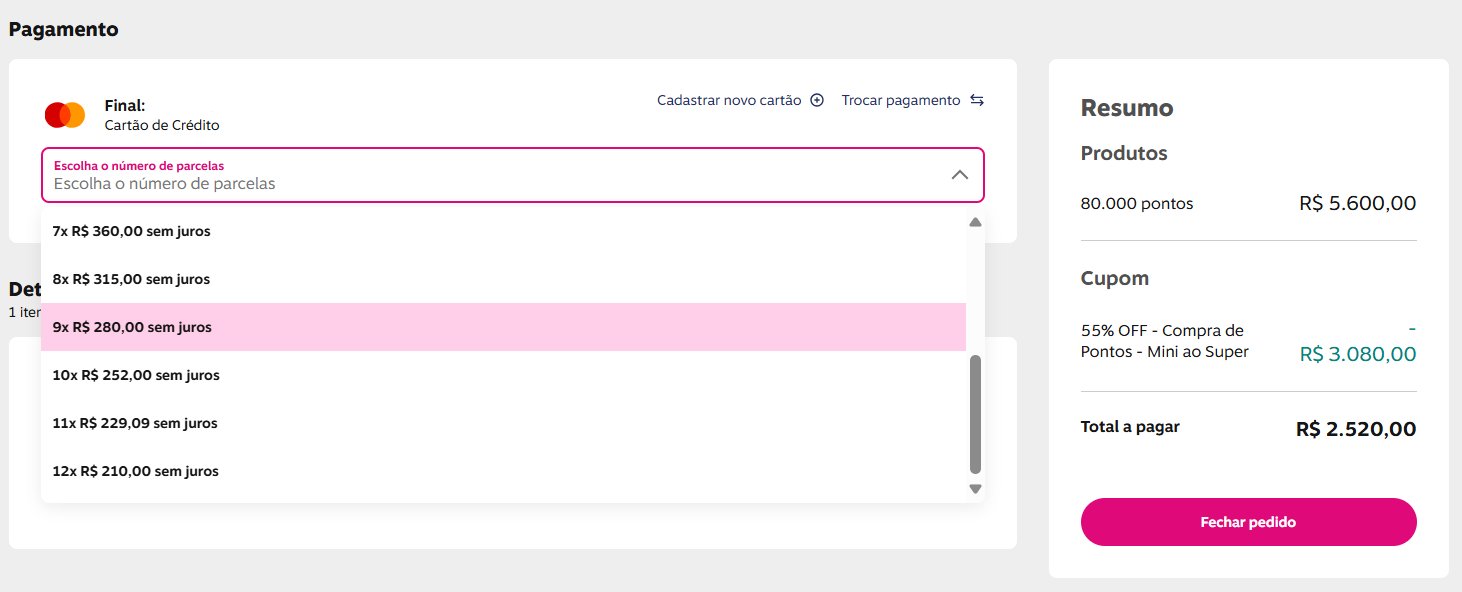Click Trocar pagamento link
This screenshot has height=592, width=1462.
901,100
